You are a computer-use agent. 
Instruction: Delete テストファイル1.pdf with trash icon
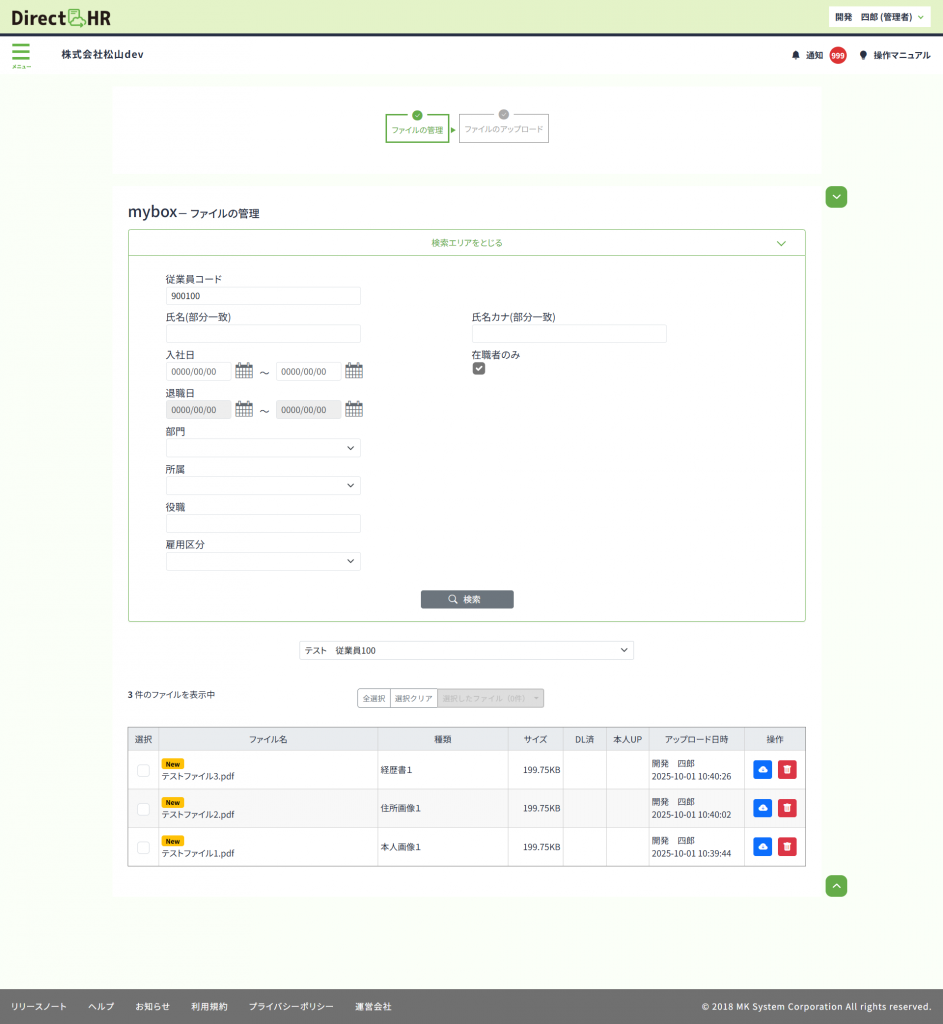click(787, 847)
